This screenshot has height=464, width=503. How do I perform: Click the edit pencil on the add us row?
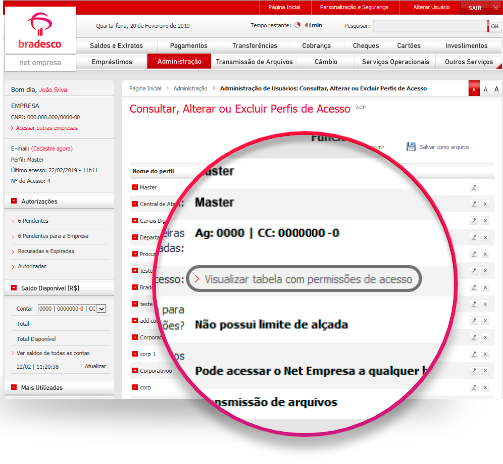coord(474,321)
